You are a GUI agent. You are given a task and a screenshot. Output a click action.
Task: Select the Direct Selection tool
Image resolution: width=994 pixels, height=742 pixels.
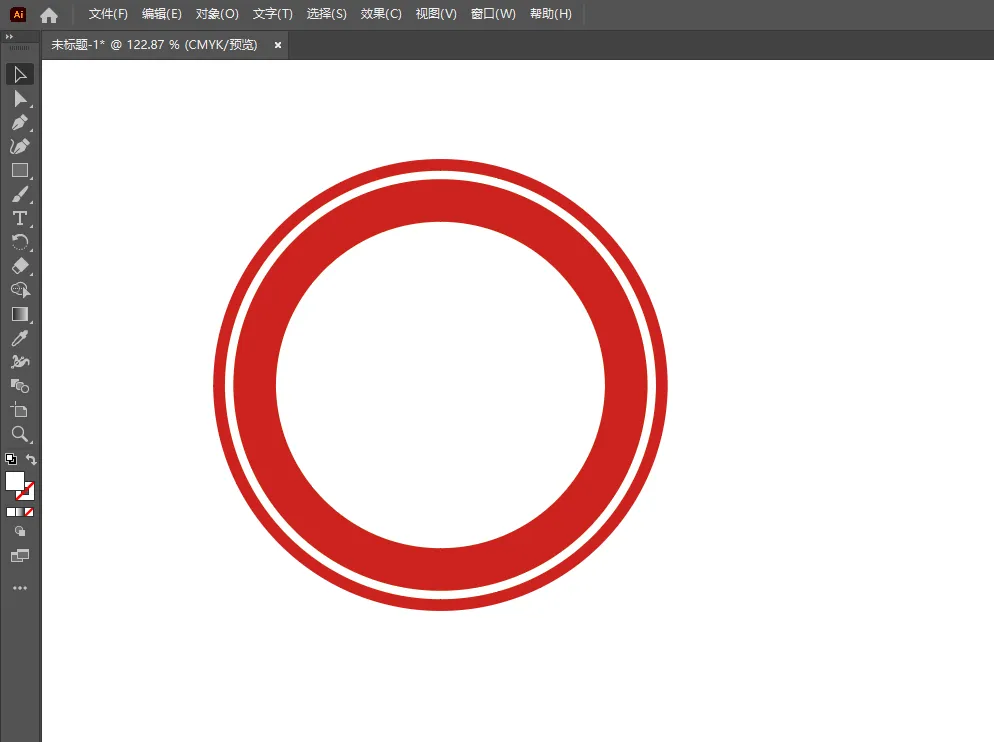tap(20, 98)
